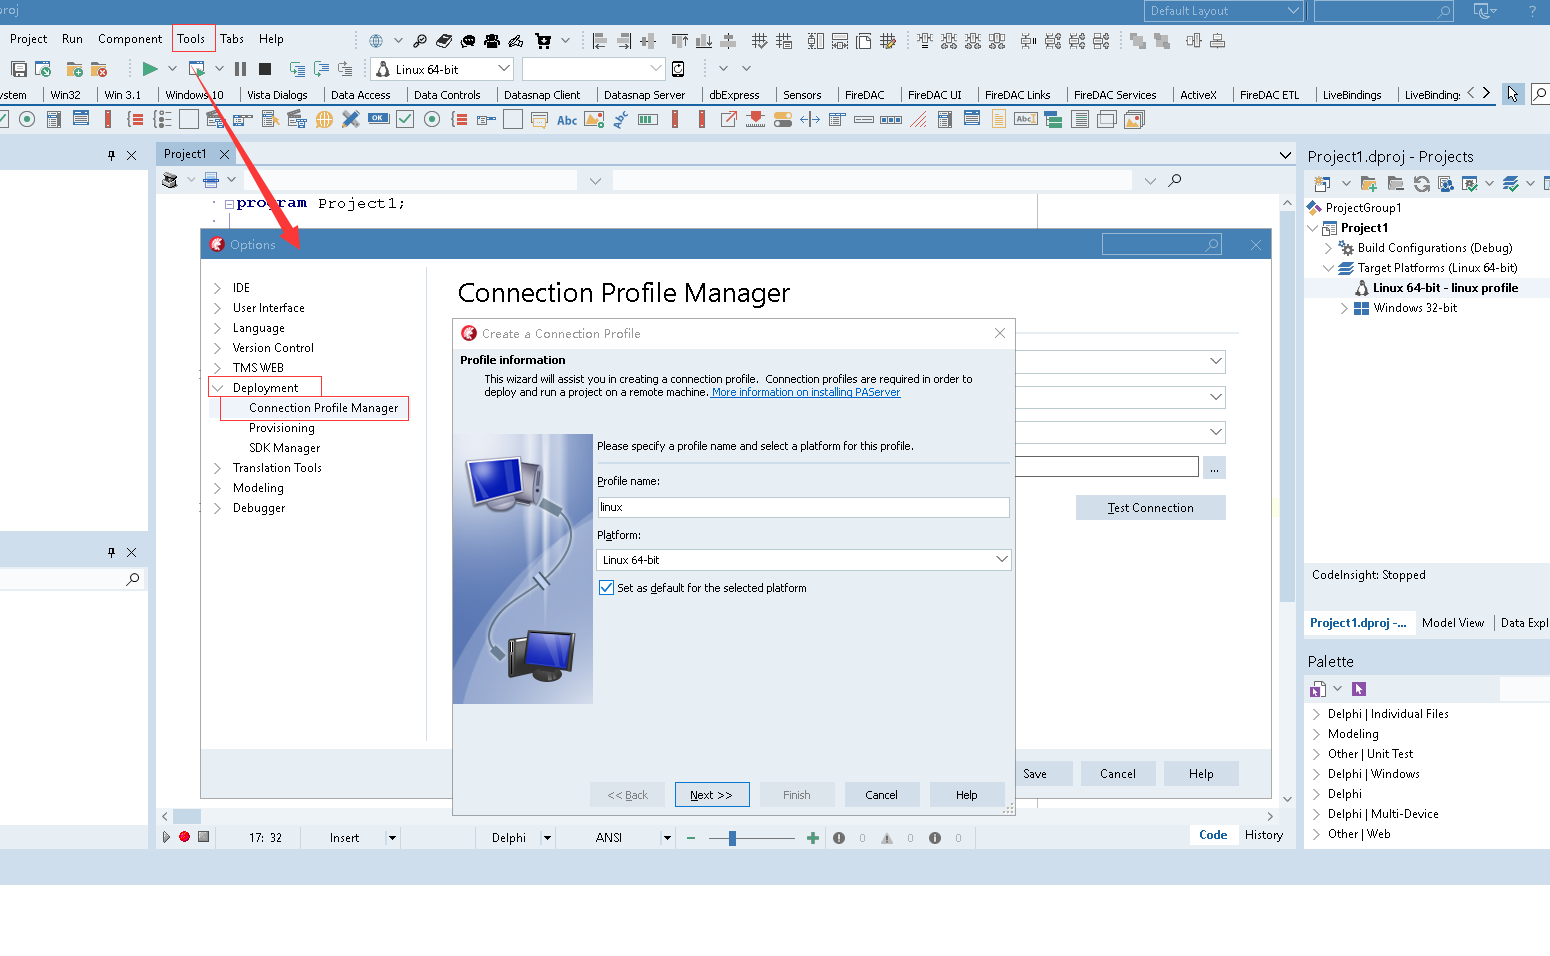The height and width of the screenshot is (956, 1550).
Task: Click Add to project folder icon in Projects panel
Action: pyautogui.click(x=1369, y=183)
